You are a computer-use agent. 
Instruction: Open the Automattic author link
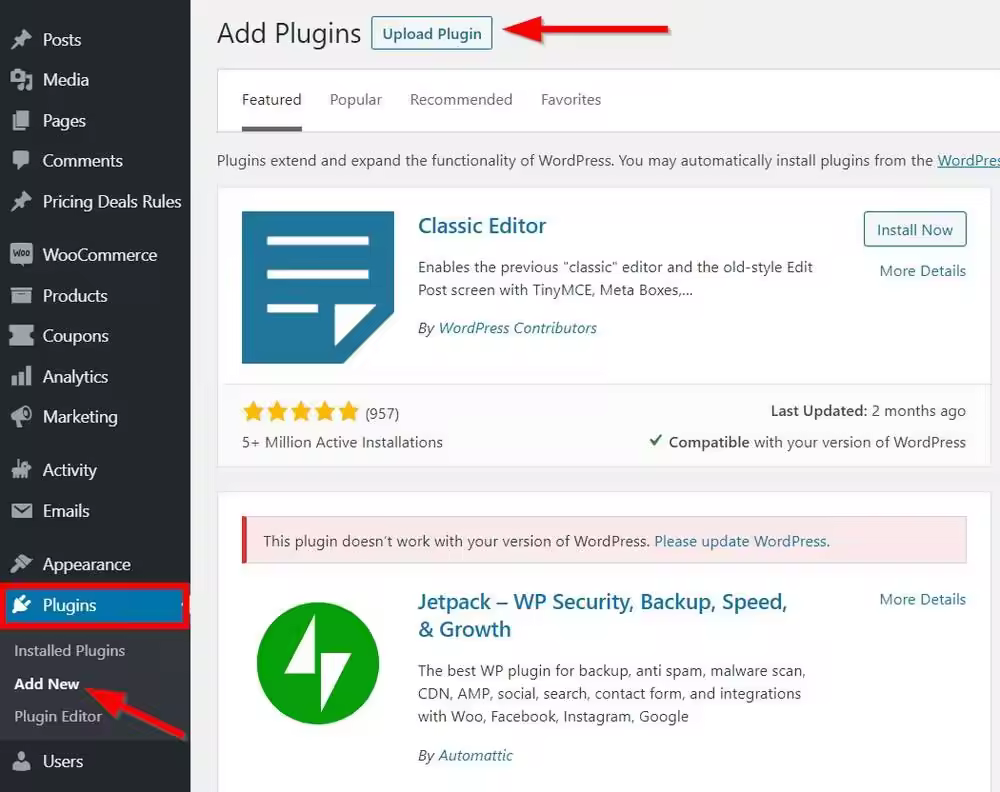[475, 755]
